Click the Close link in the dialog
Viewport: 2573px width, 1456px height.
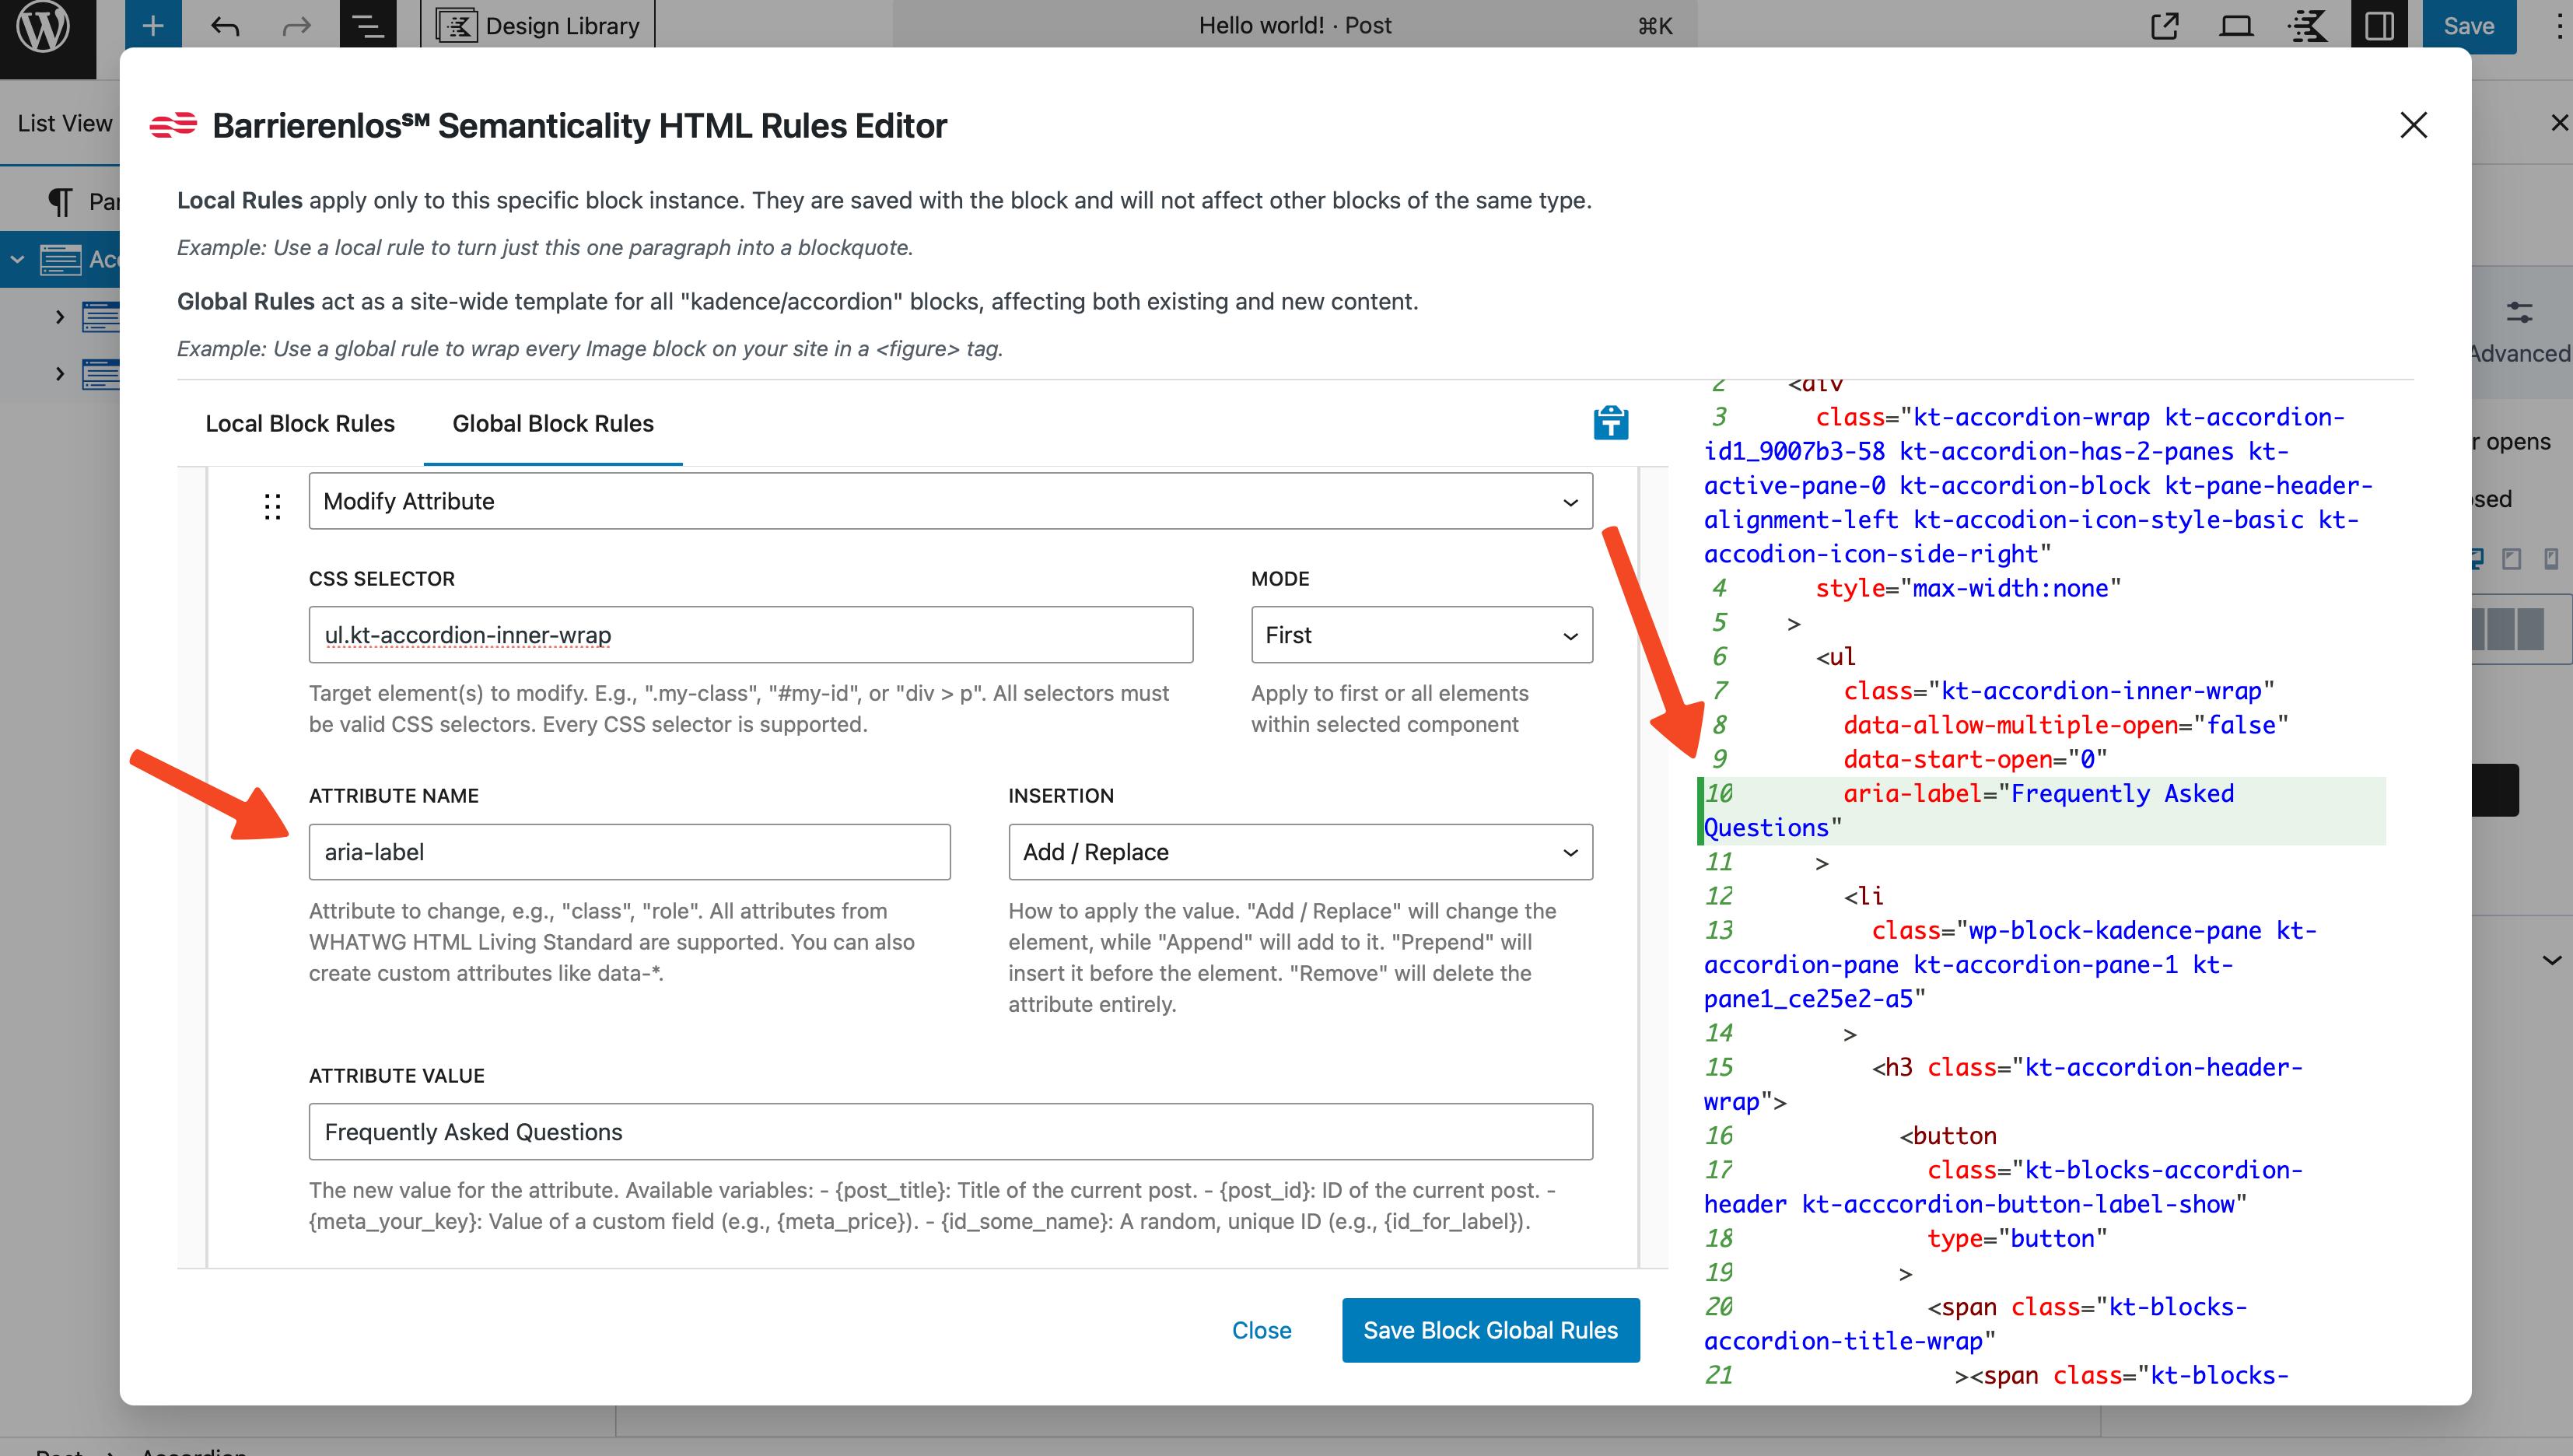click(1261, 1330)
